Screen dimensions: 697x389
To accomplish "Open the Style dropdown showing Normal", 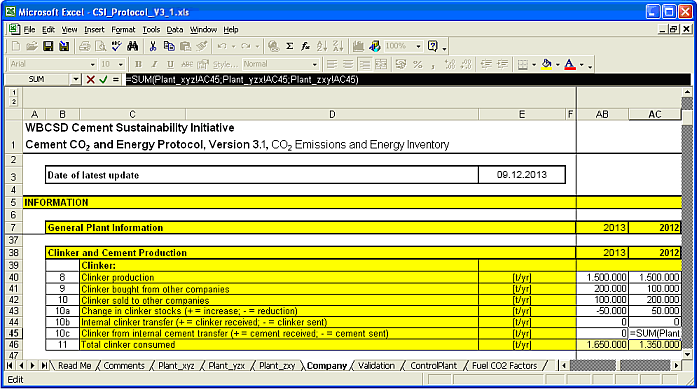I will click(x=315, y=64).
